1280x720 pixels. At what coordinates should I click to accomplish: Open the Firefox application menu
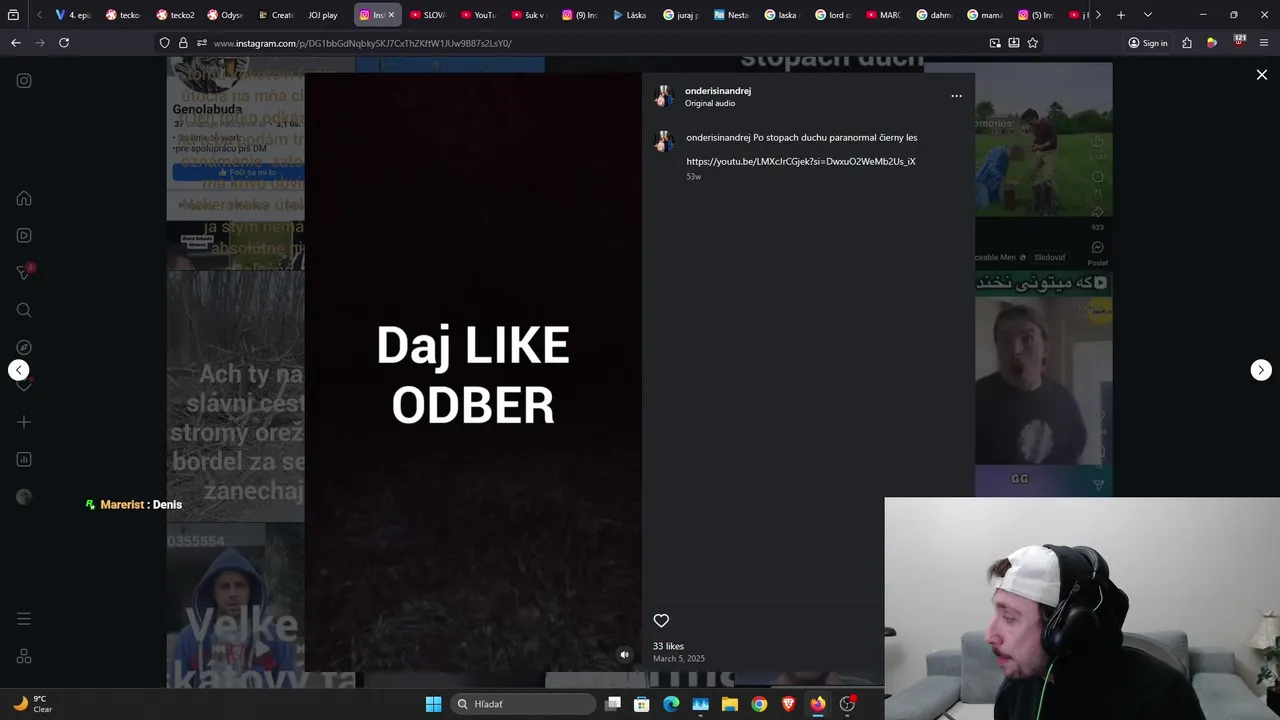(x=1264, y=43)
